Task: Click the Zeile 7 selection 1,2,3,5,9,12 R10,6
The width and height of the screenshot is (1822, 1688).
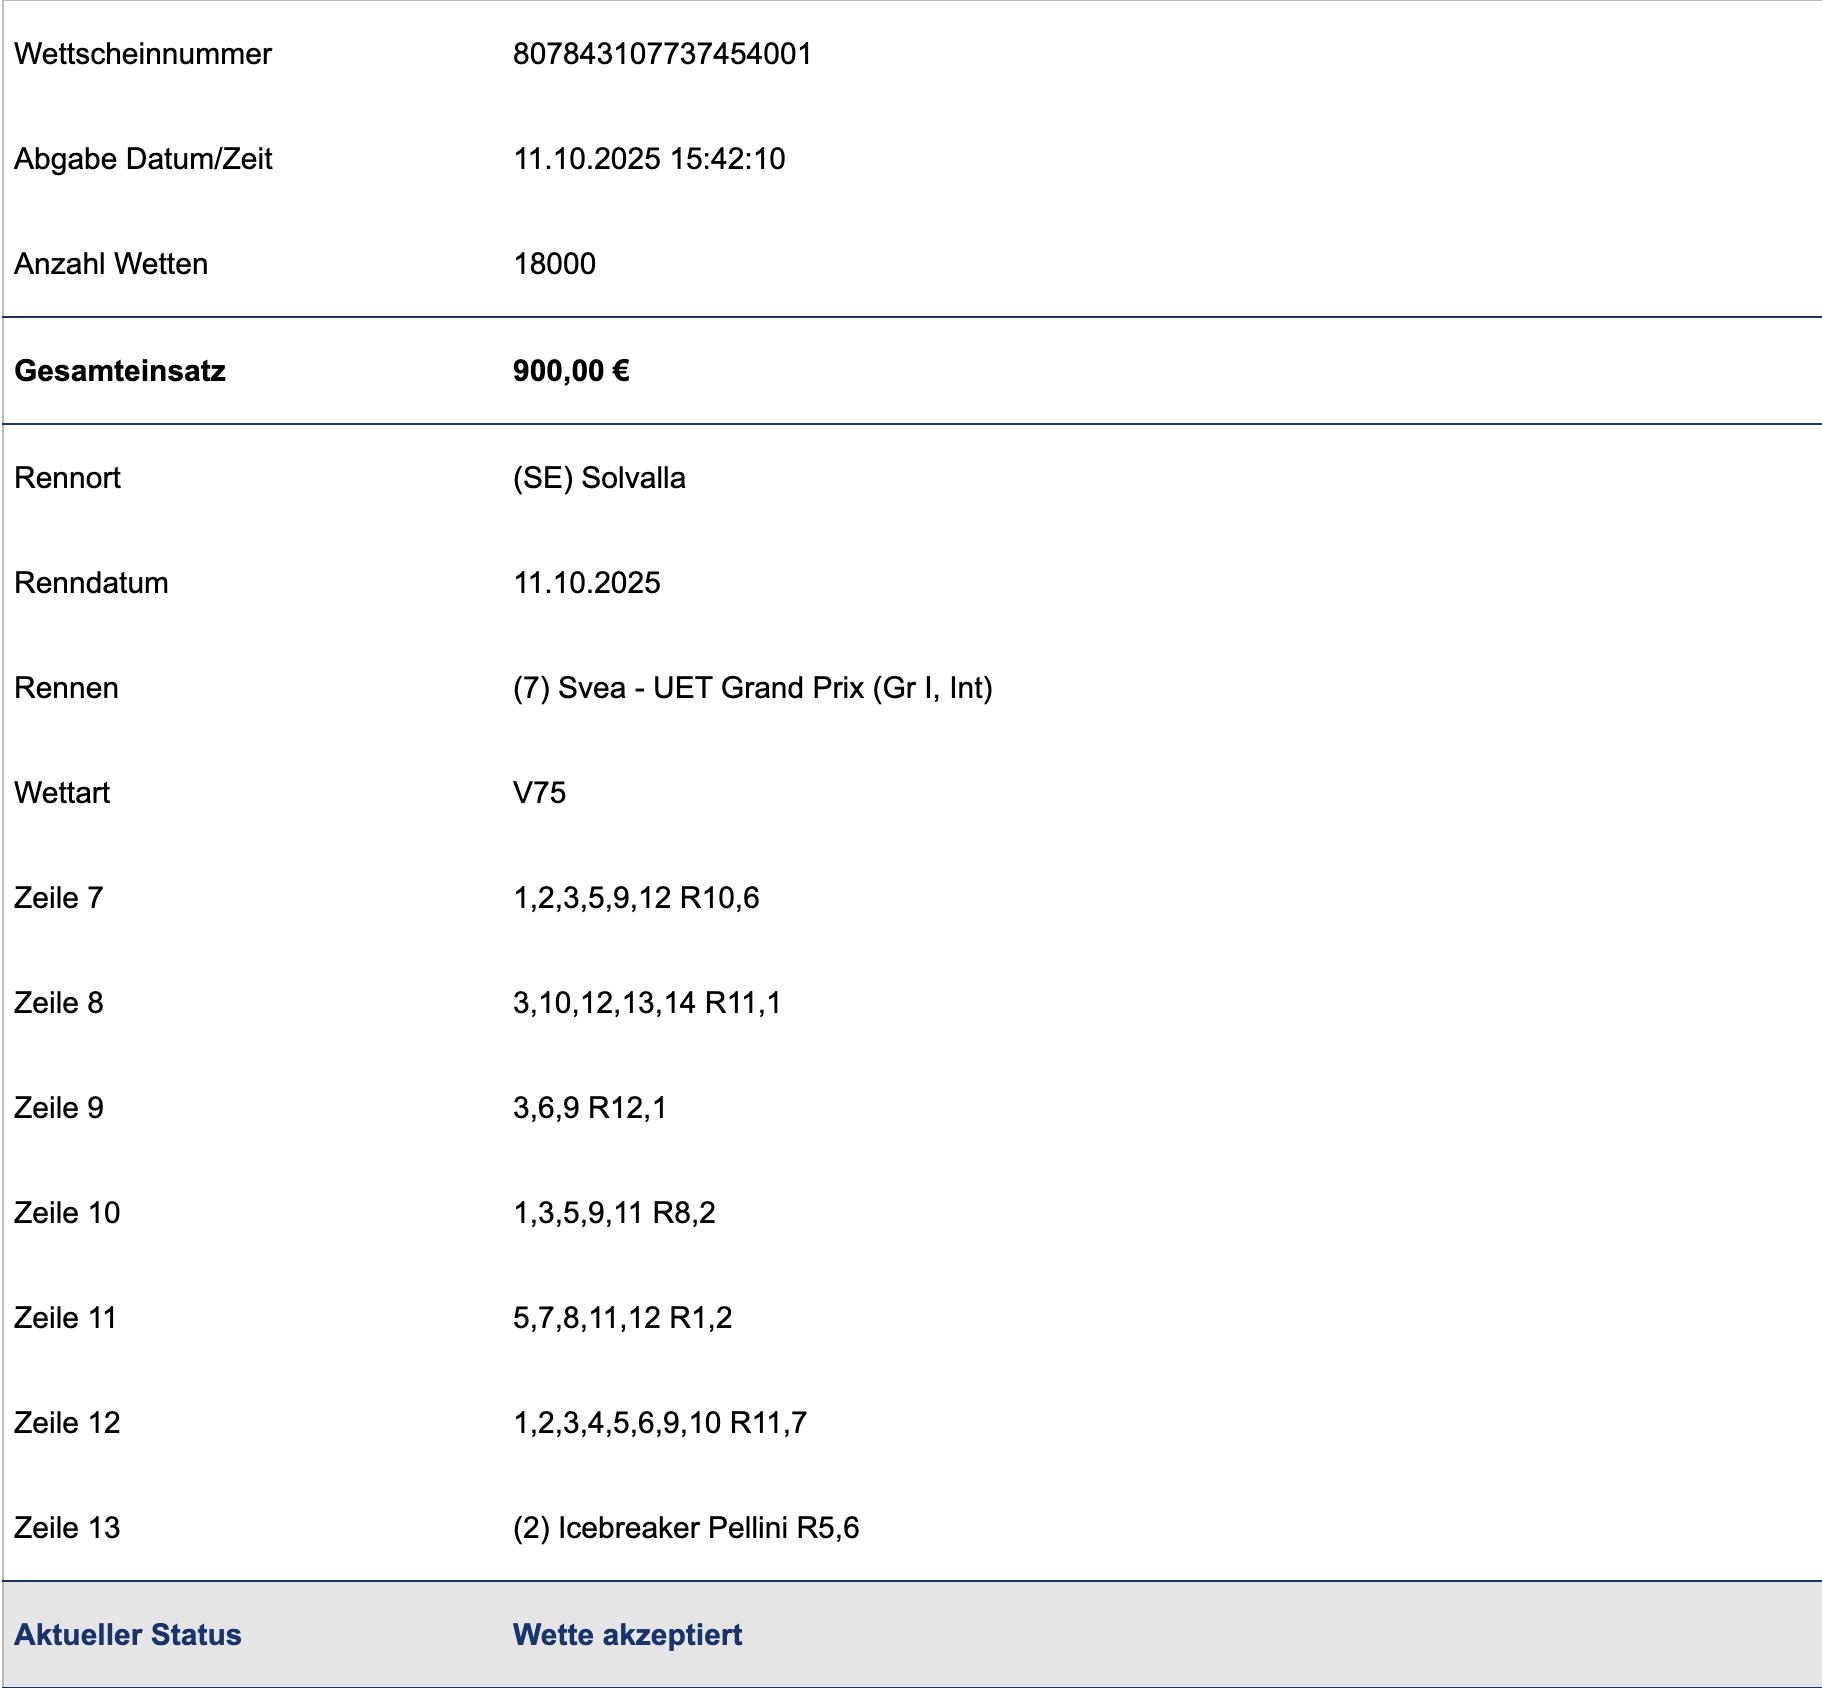Action: 636,898
